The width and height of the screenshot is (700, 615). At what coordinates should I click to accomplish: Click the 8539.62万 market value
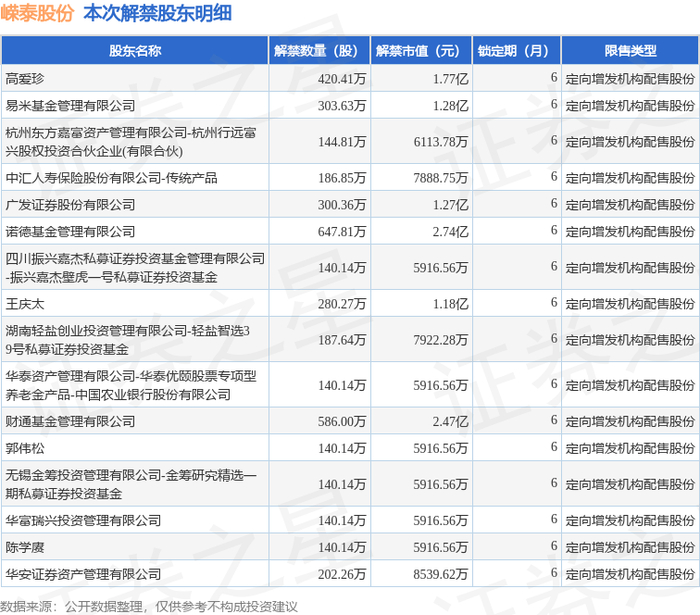click(x=440, y=574)
